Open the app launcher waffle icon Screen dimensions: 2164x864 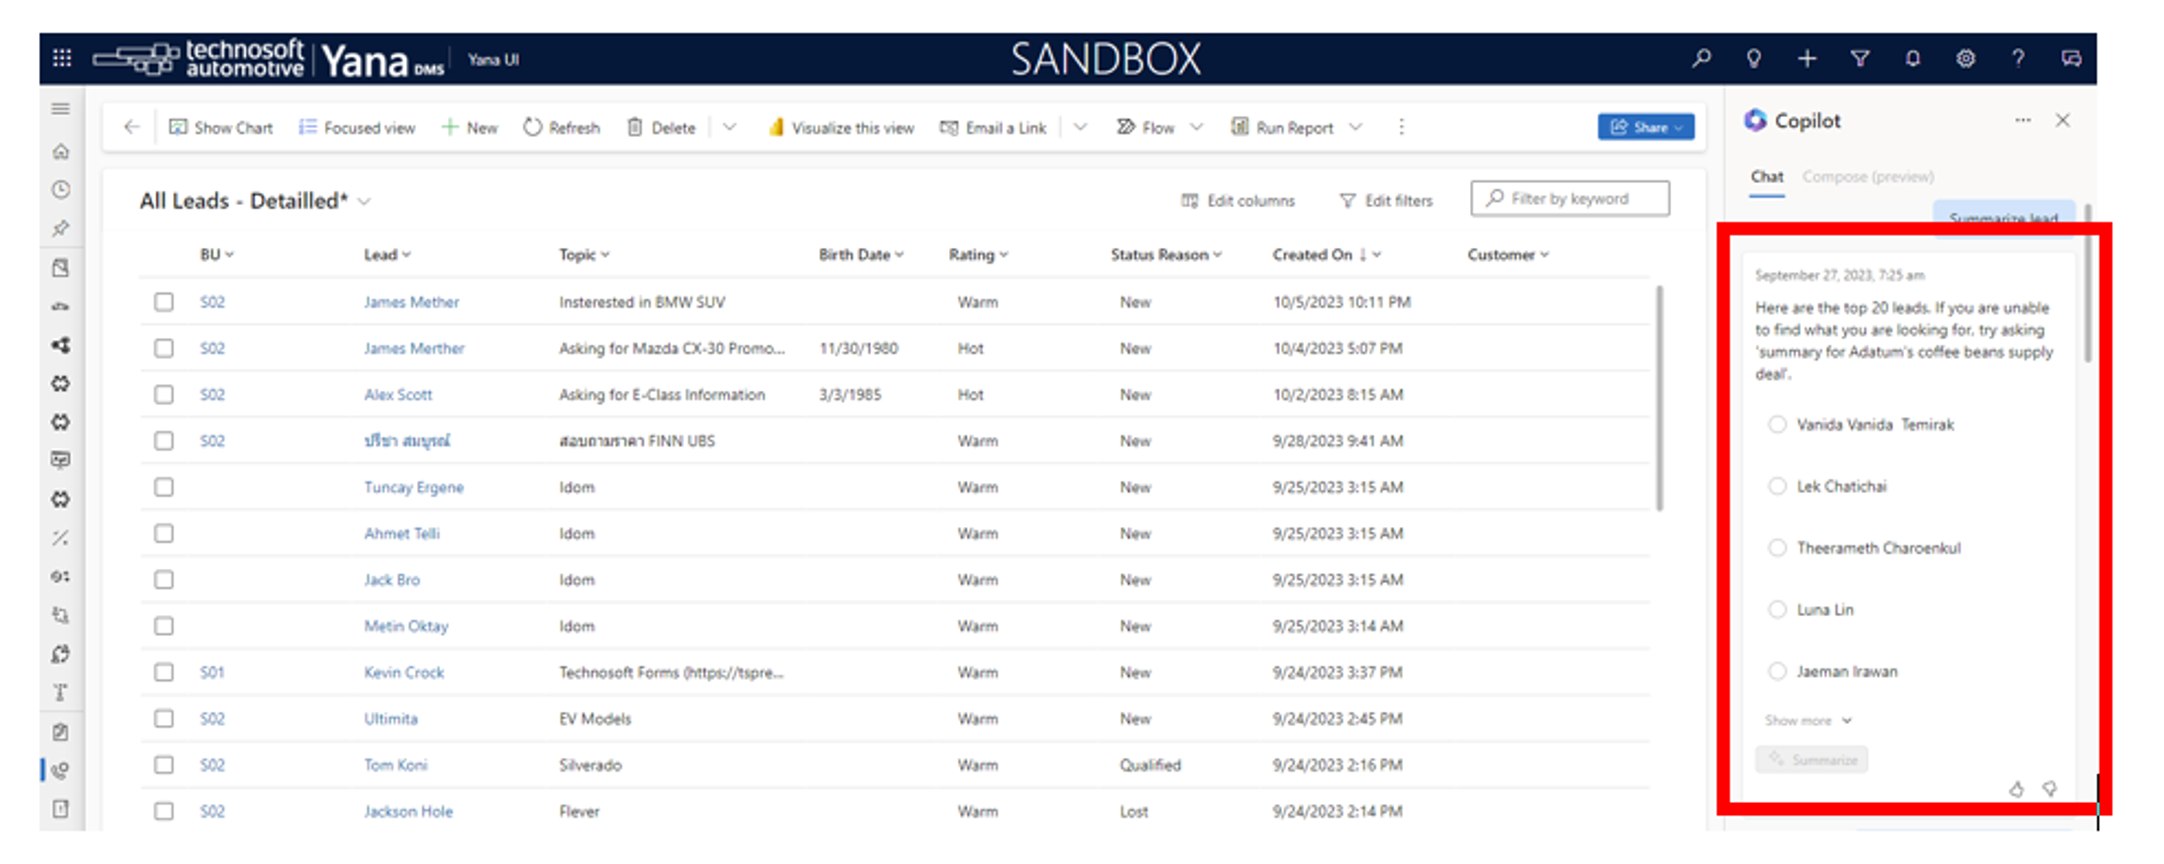click(x=62, y=58)
